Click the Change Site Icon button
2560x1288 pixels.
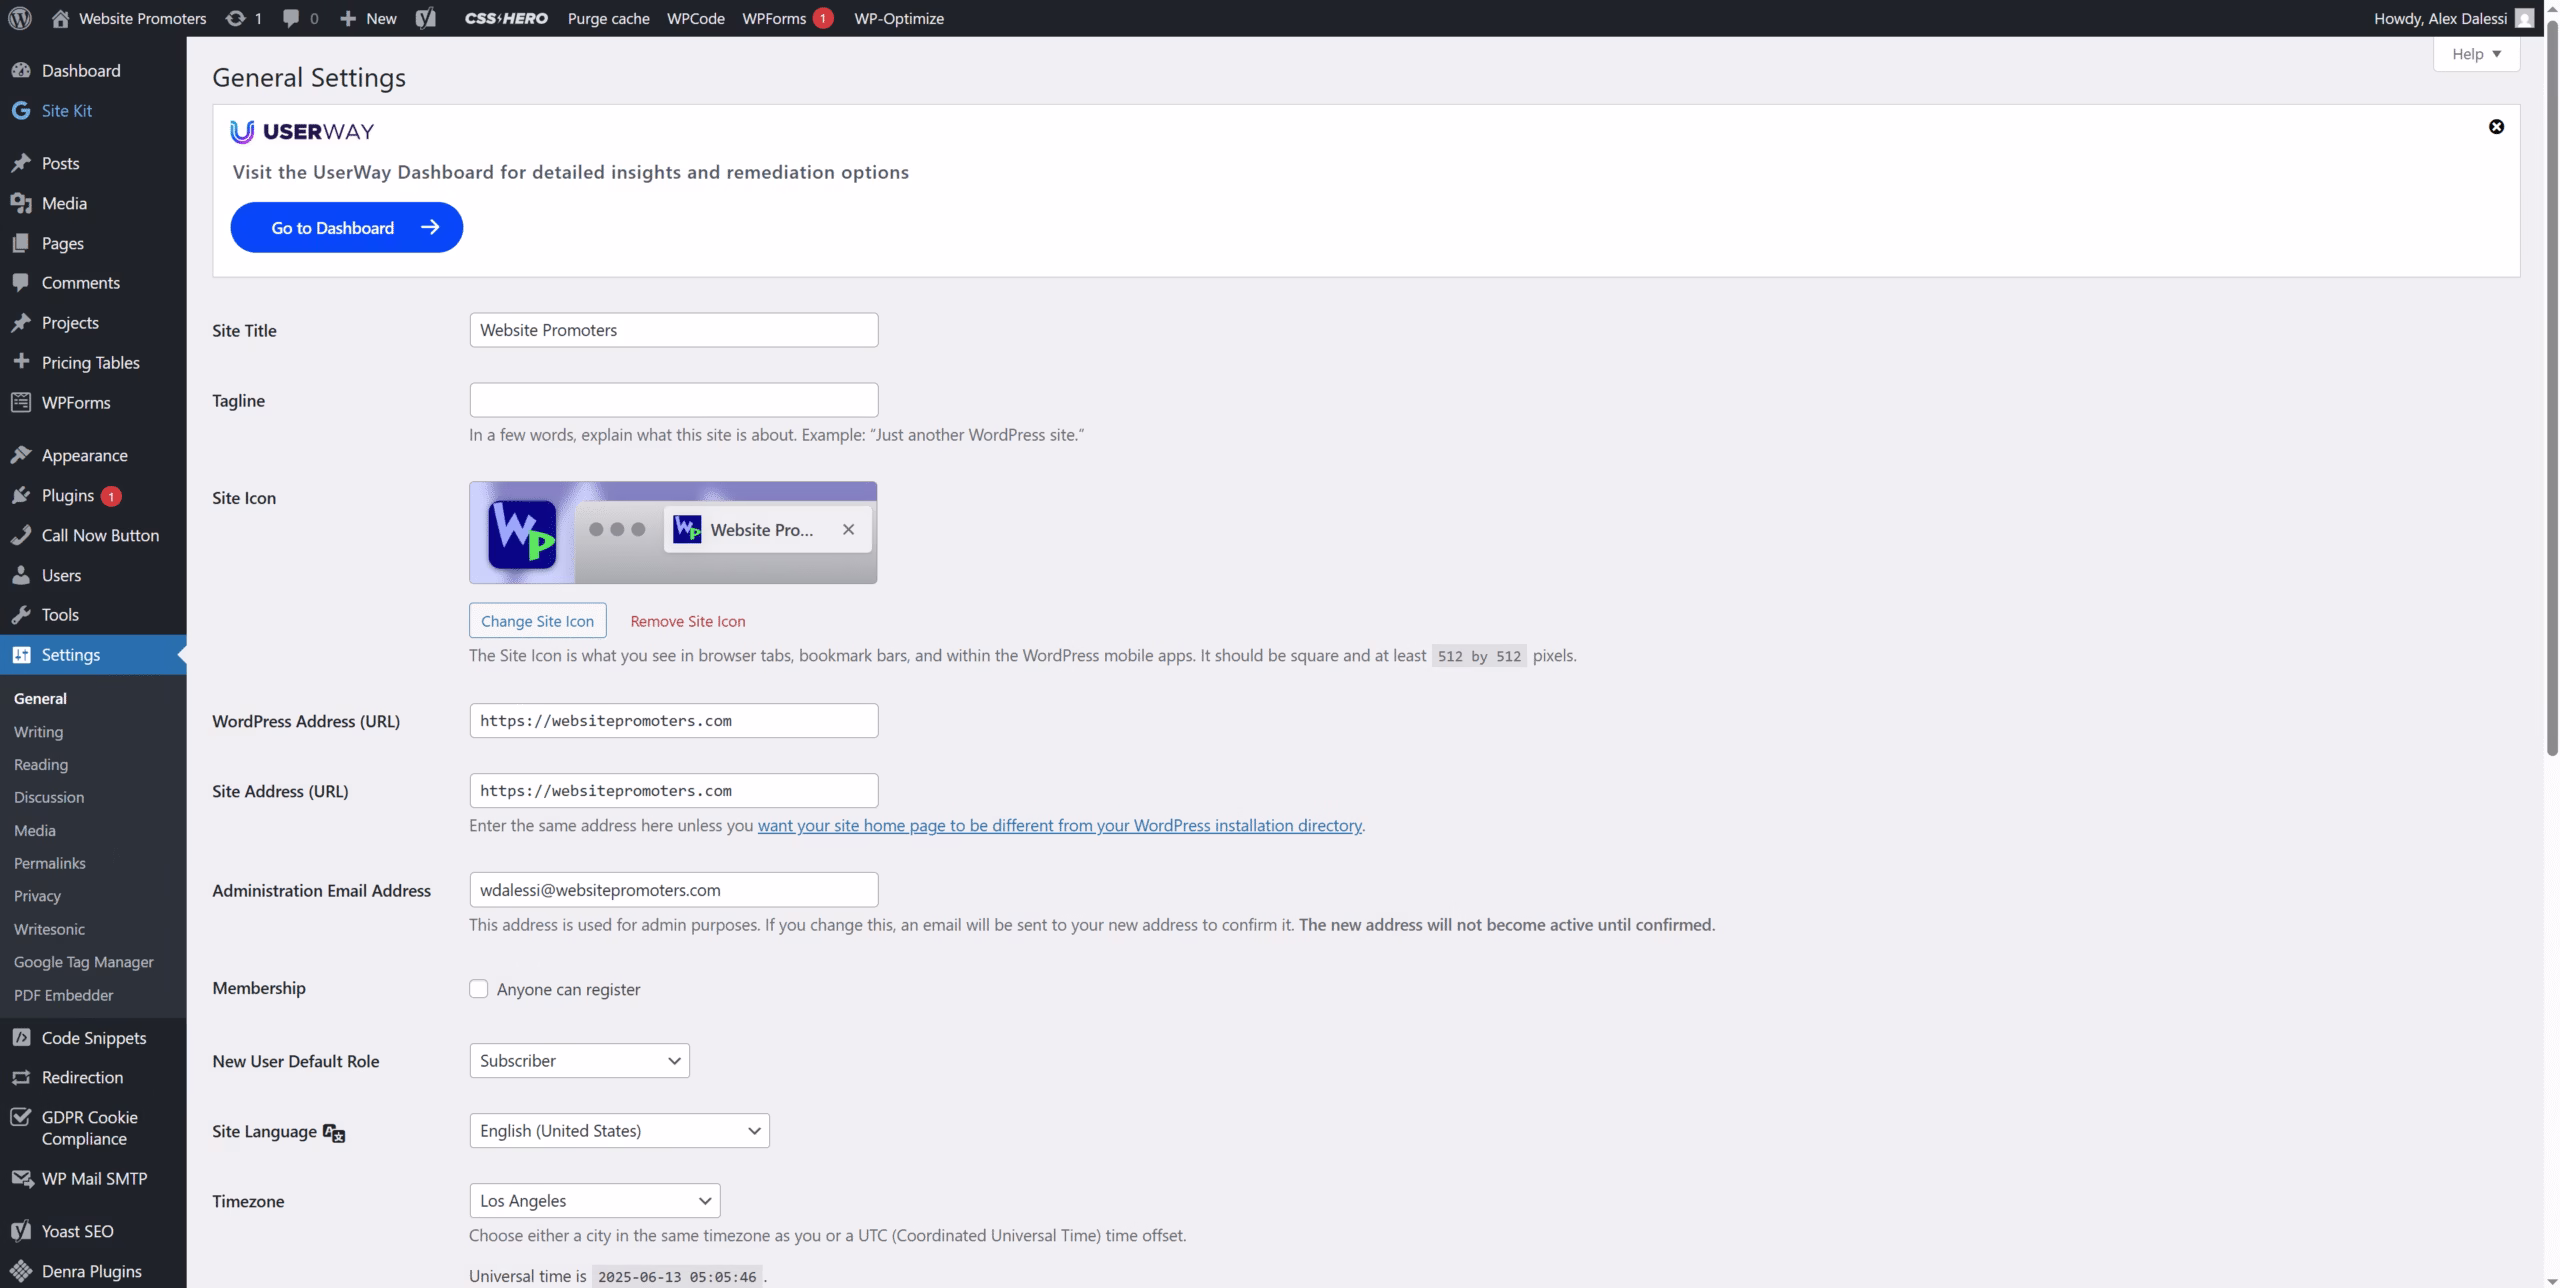point(537,621)
